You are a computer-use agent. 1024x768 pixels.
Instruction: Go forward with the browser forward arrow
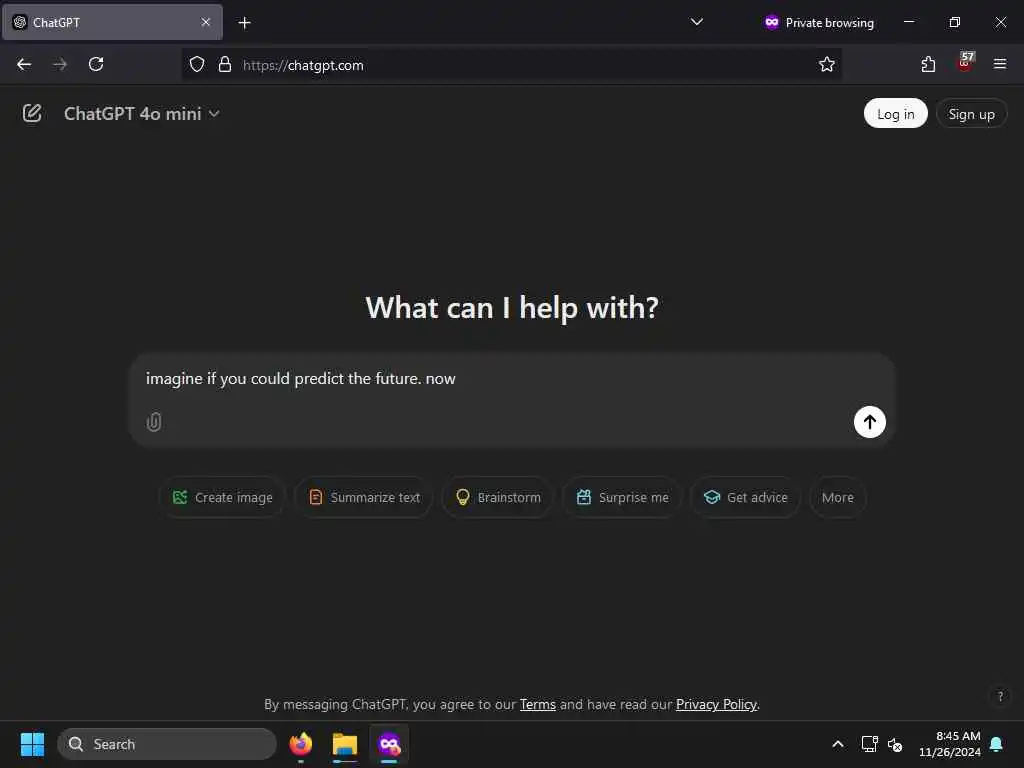(x=60, y=64)
